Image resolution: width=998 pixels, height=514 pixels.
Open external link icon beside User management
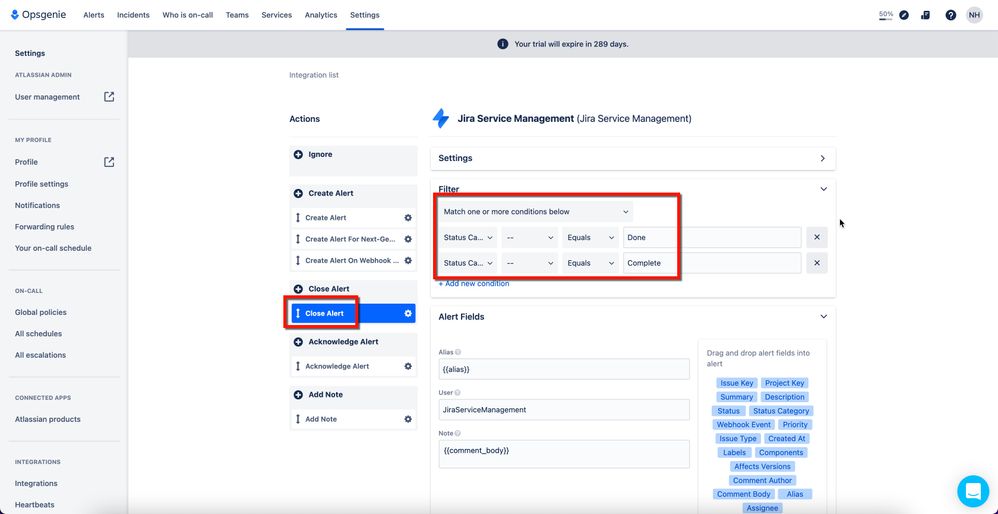tap(109, 97)
